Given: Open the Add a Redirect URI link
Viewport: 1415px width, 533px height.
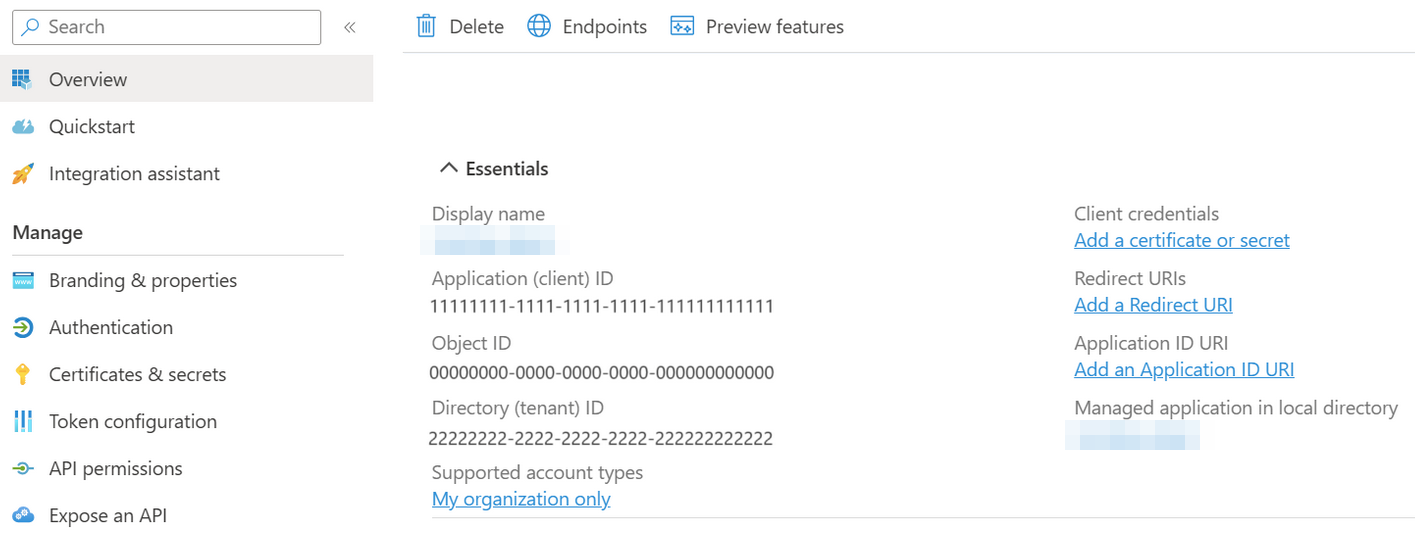Looking at the screenshot, I should click(1153, 305).
